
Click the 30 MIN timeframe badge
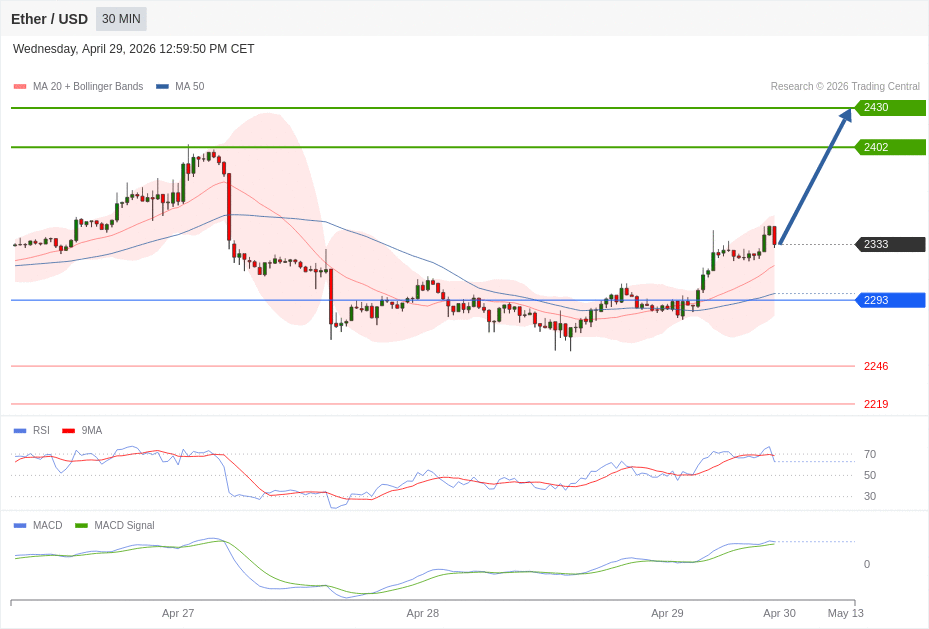121,19
